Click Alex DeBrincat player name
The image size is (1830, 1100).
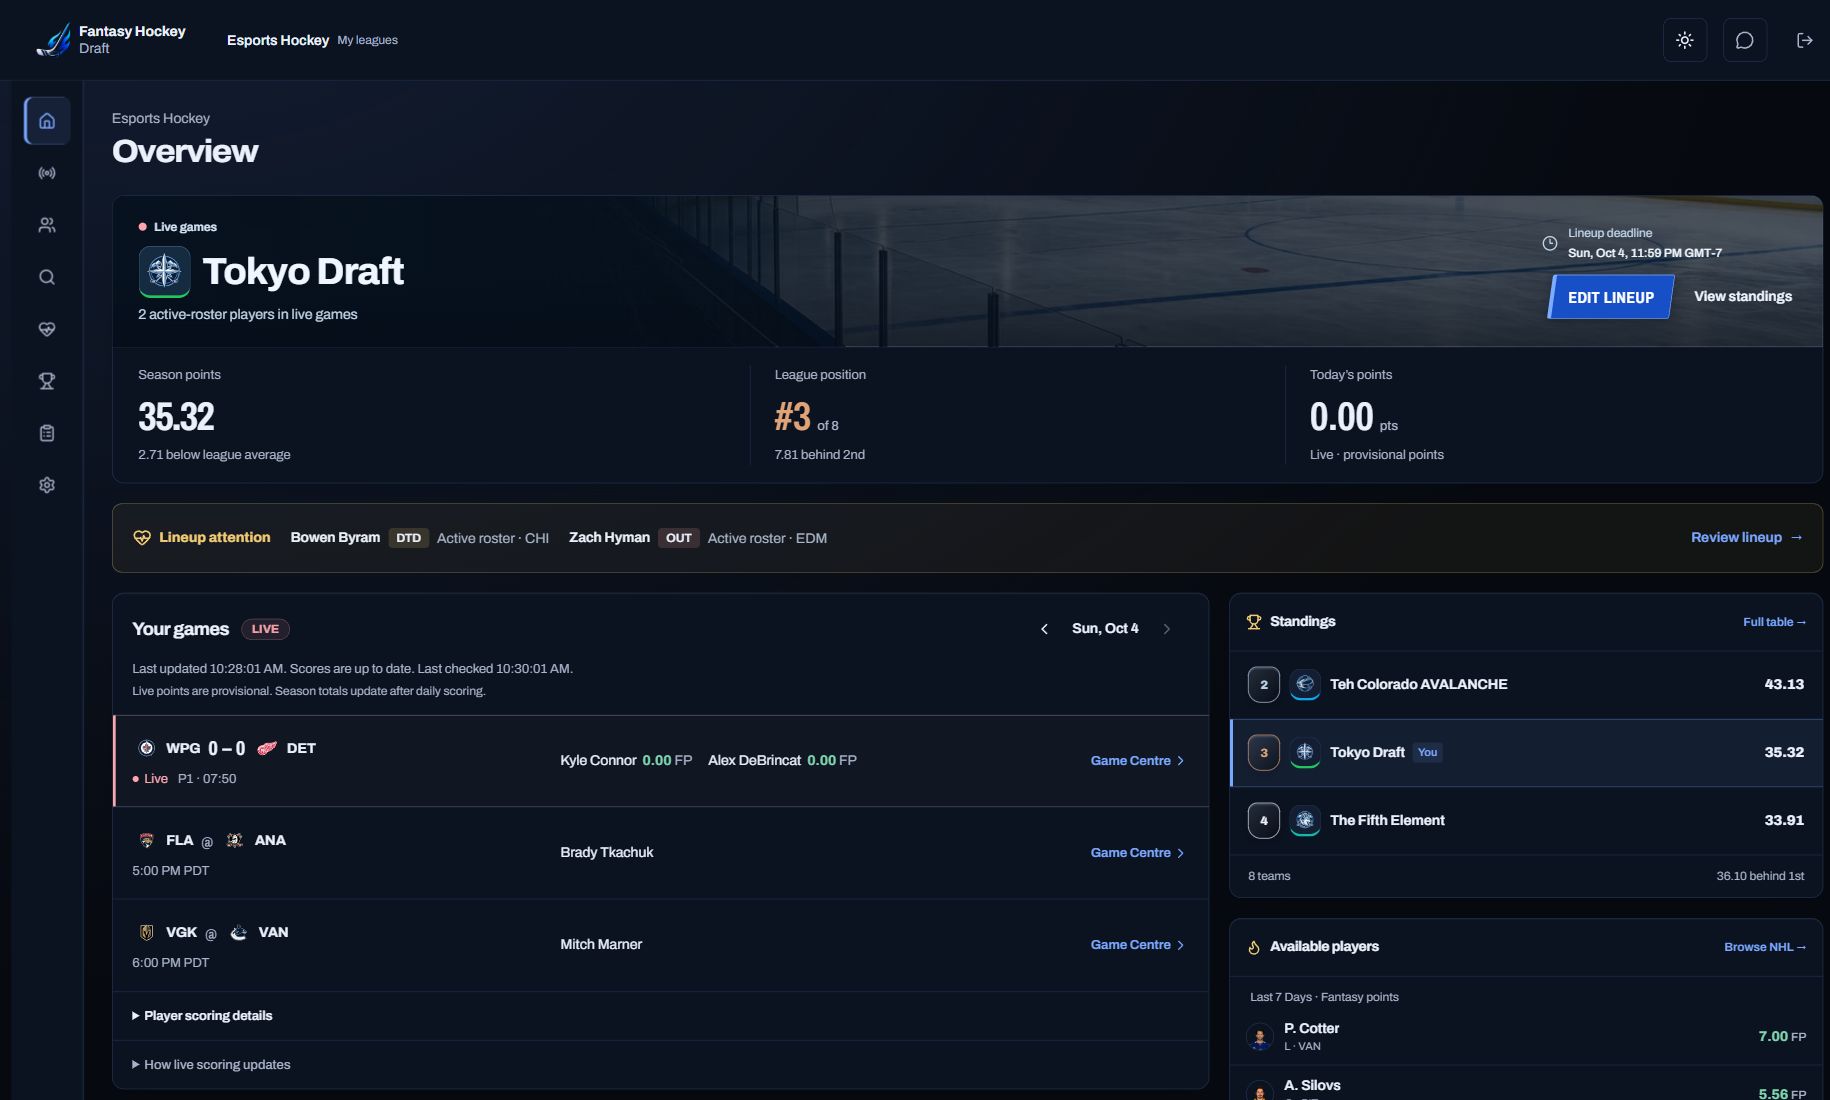(754, 761)
